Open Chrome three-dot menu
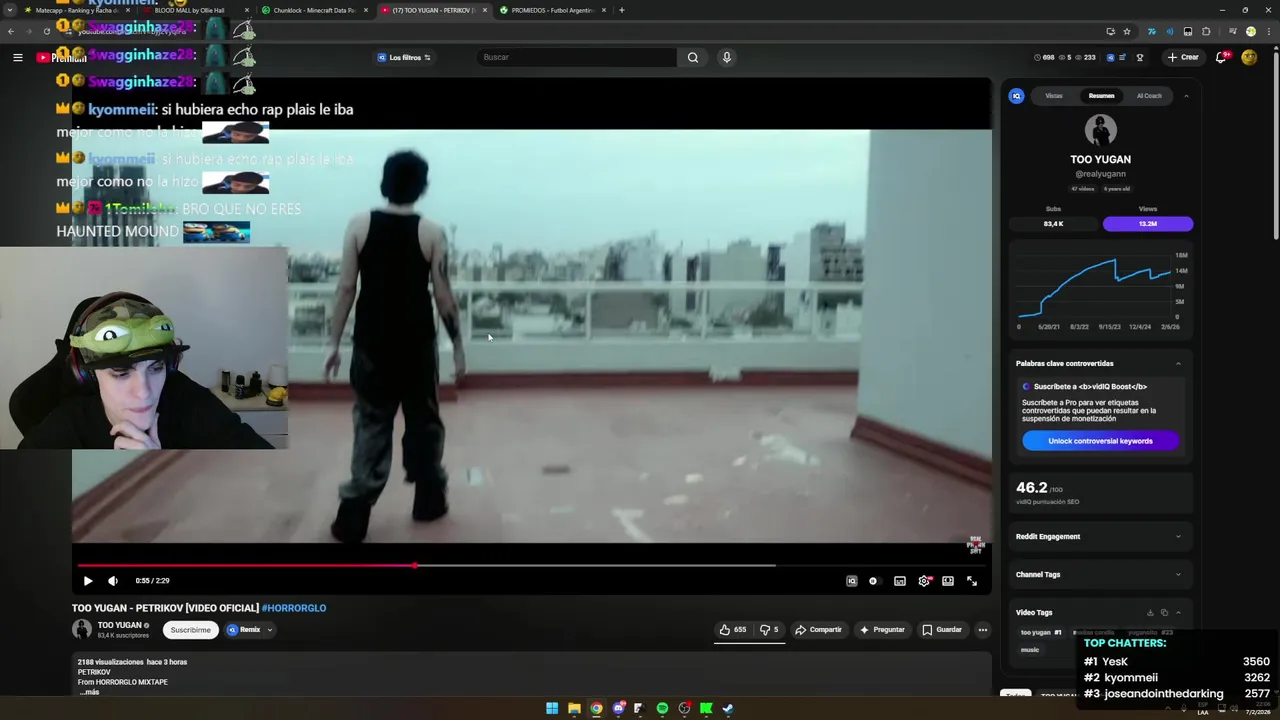Viewport: 1280px width, 720px height. point(1267,31)
